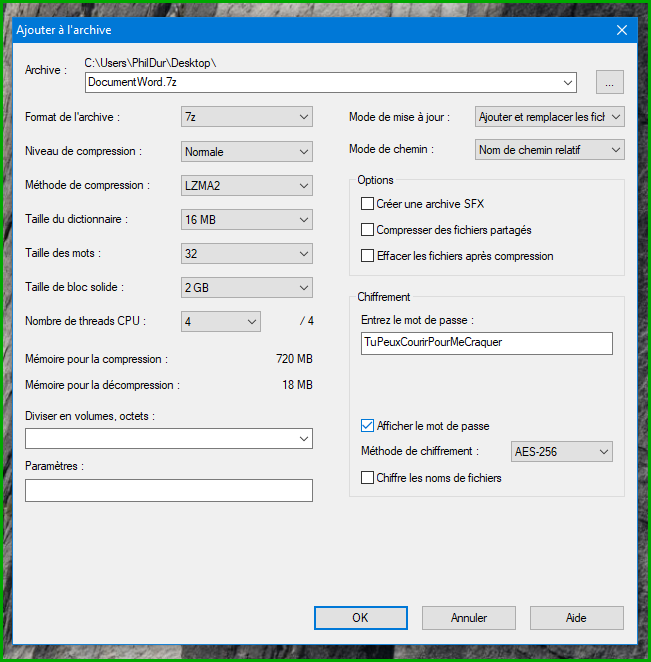
Task: Click the Entrez le mot de passe label
Action: coord(417,320)
